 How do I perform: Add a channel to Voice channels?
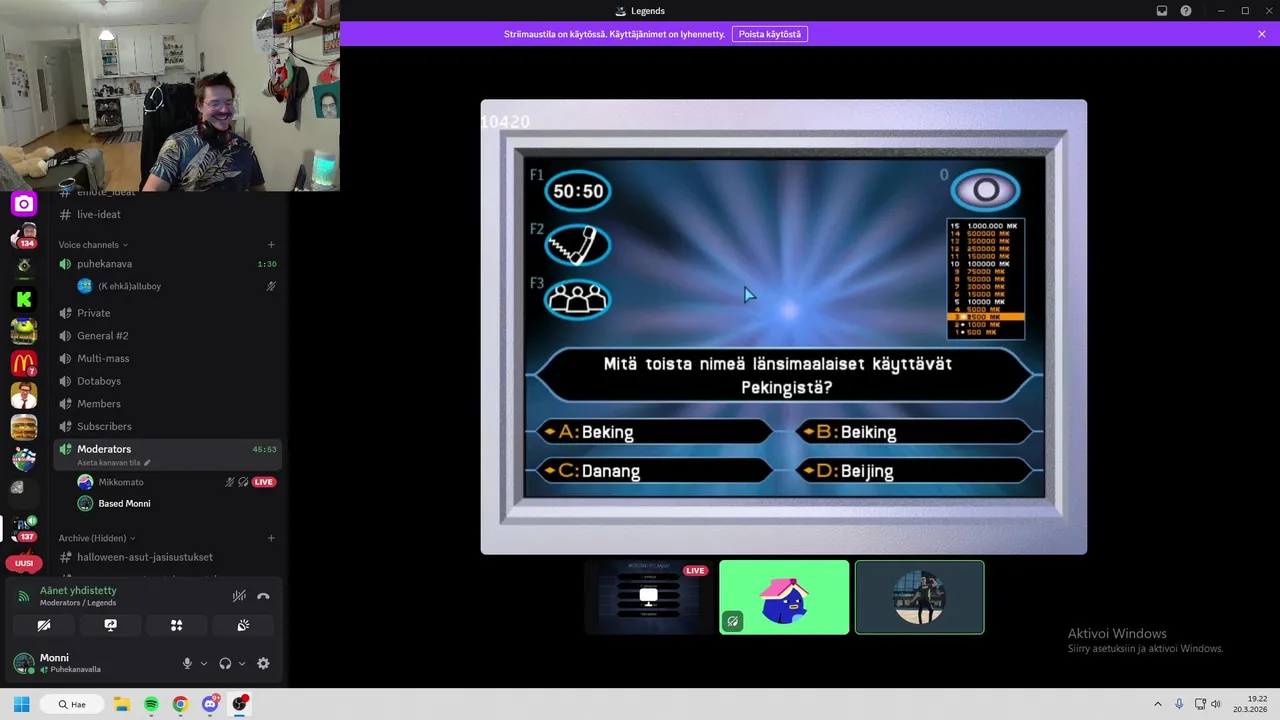click(271, 245)
